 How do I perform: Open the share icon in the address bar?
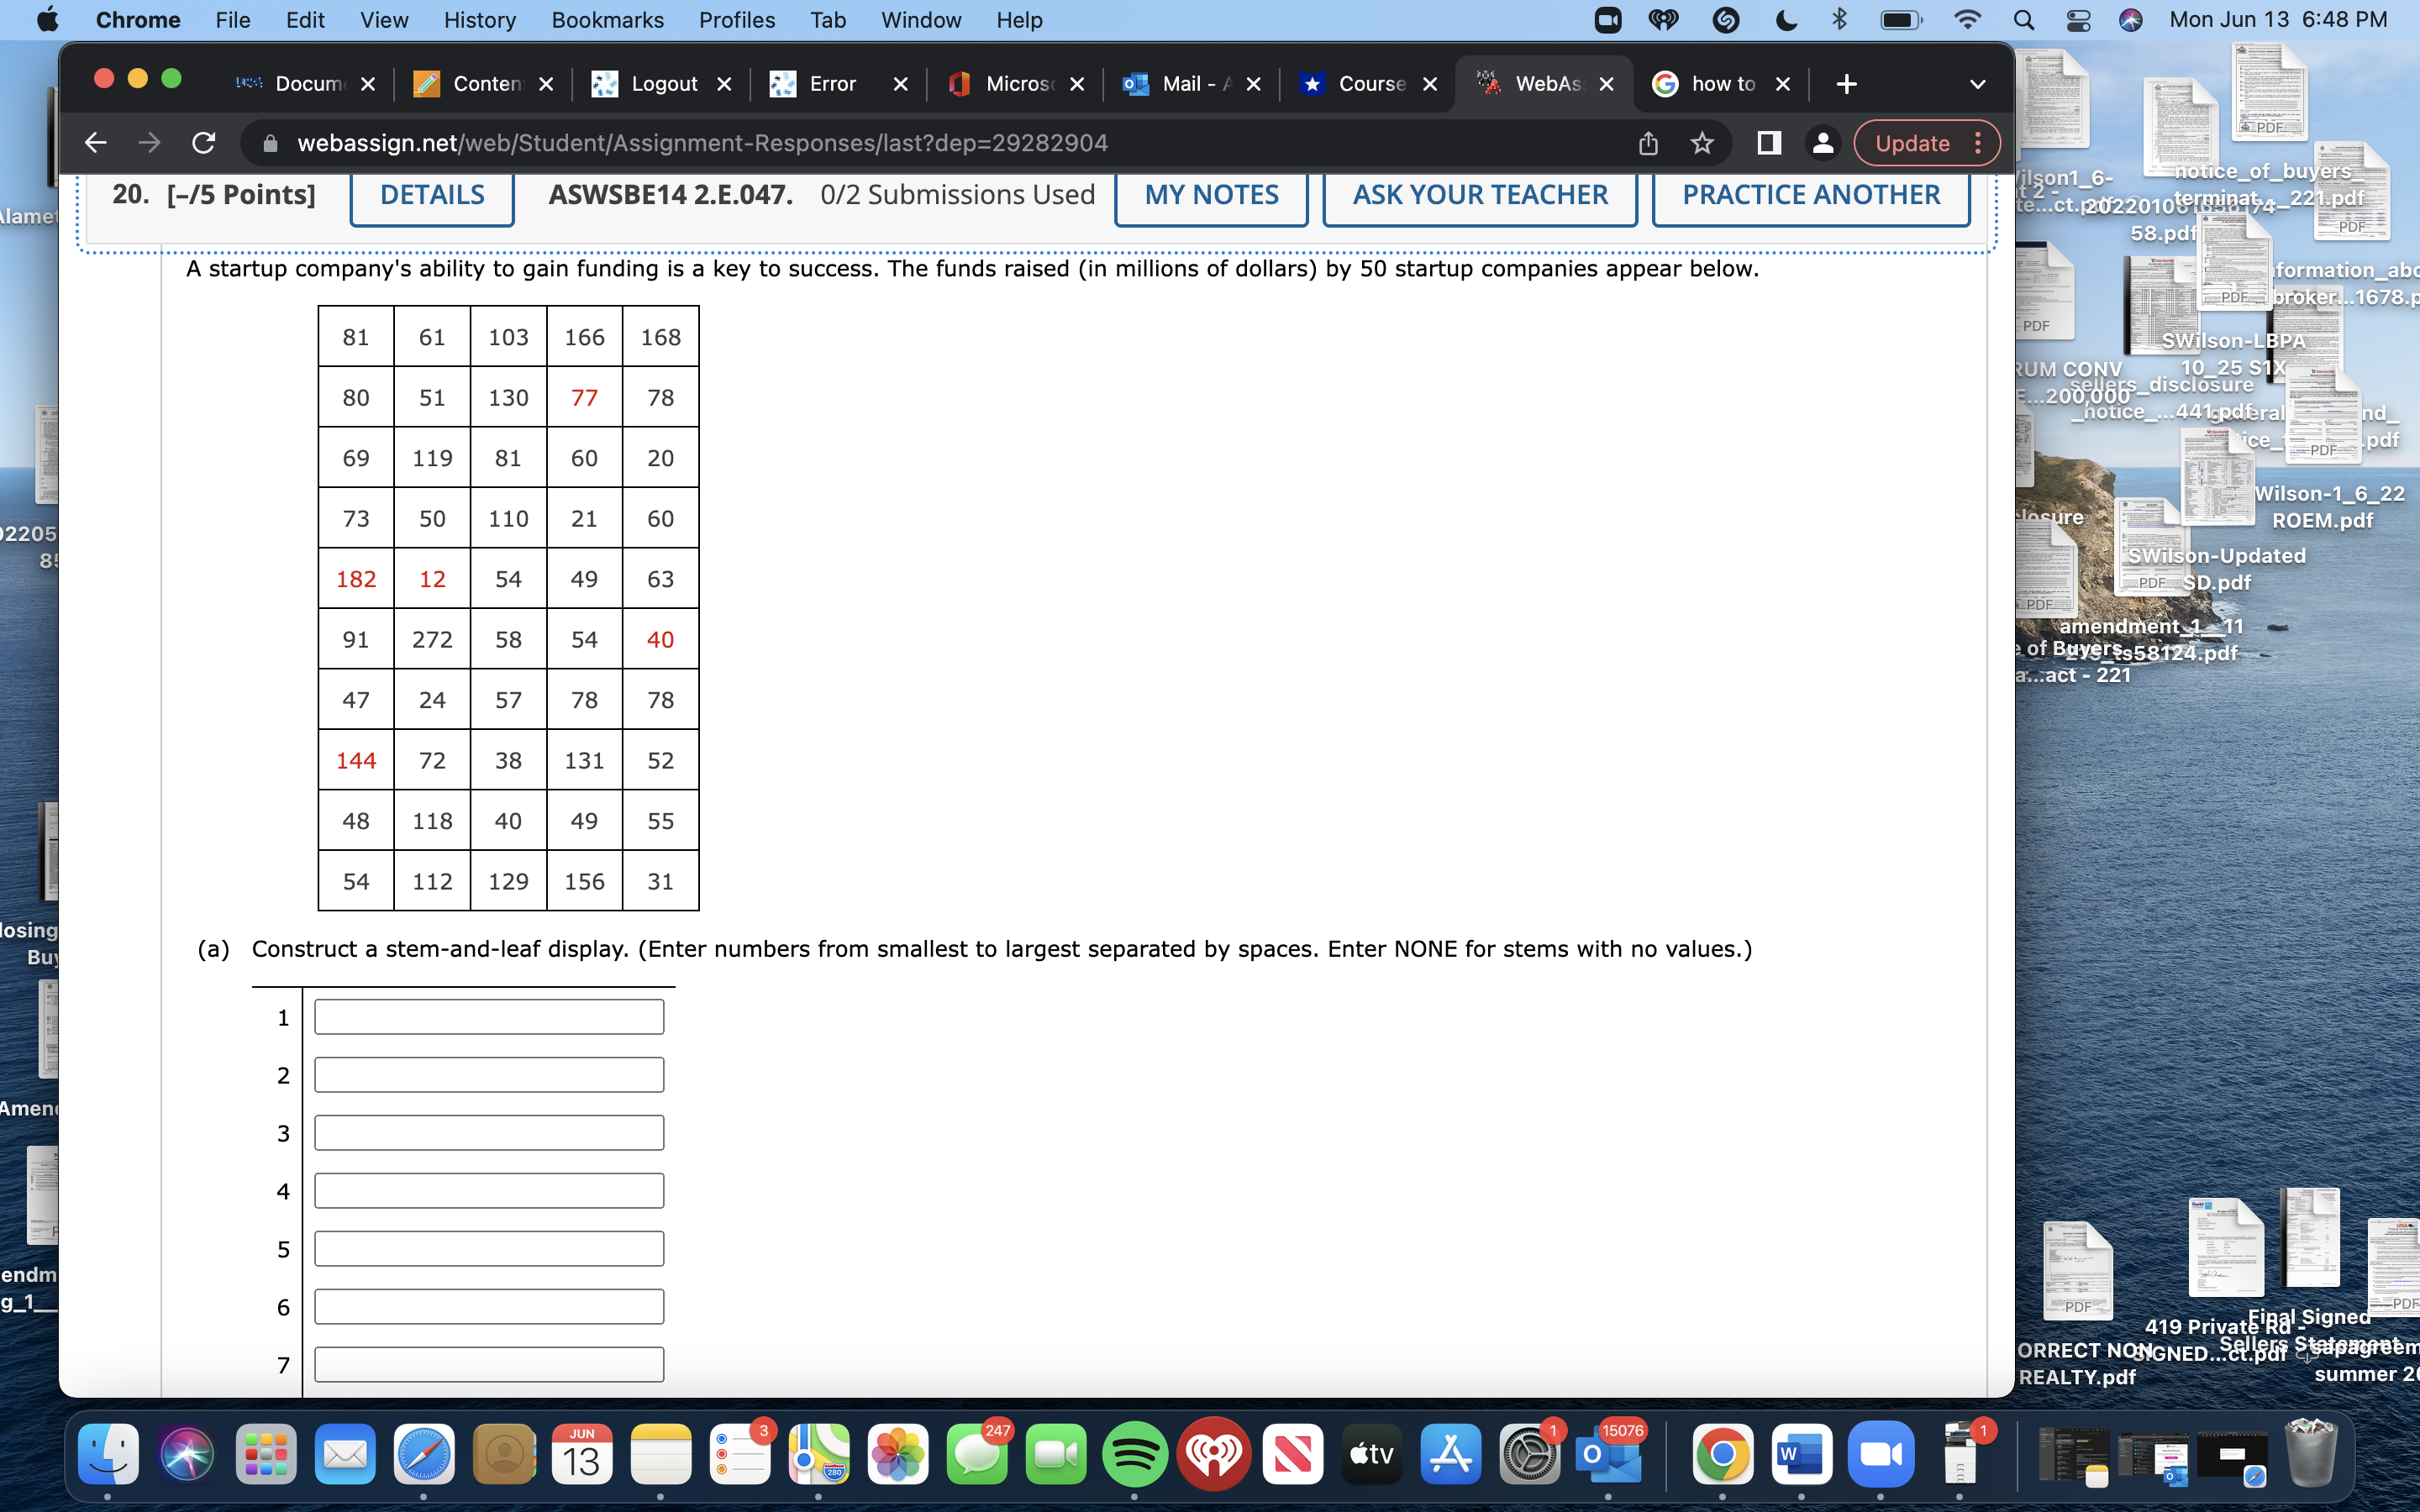[x=1648, y=142]
